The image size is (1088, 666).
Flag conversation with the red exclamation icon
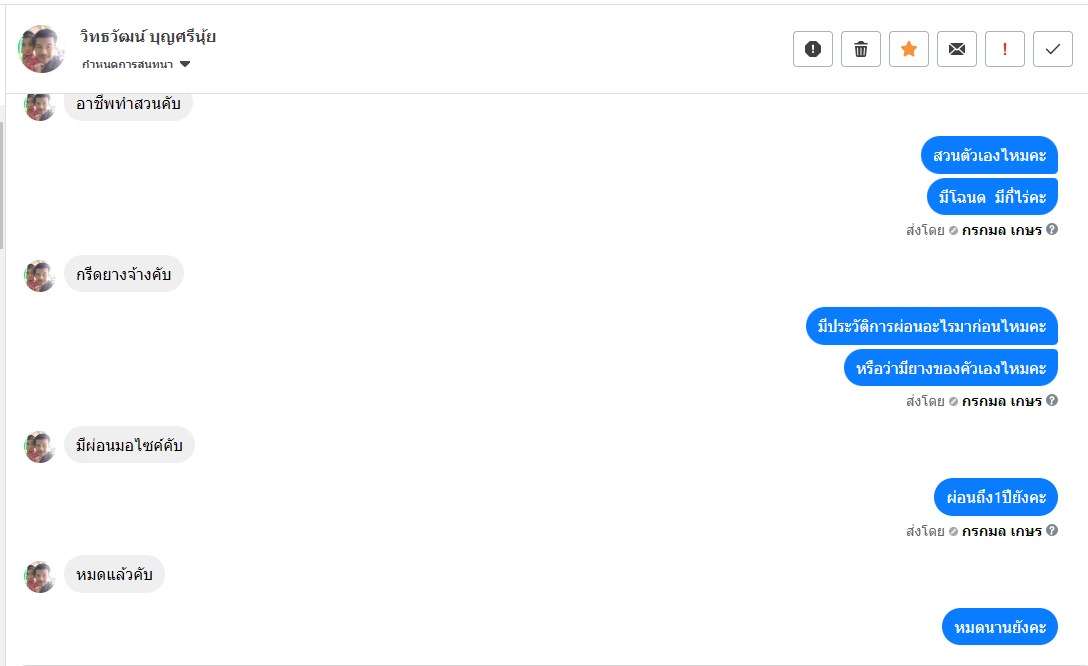pos(1004,49)
